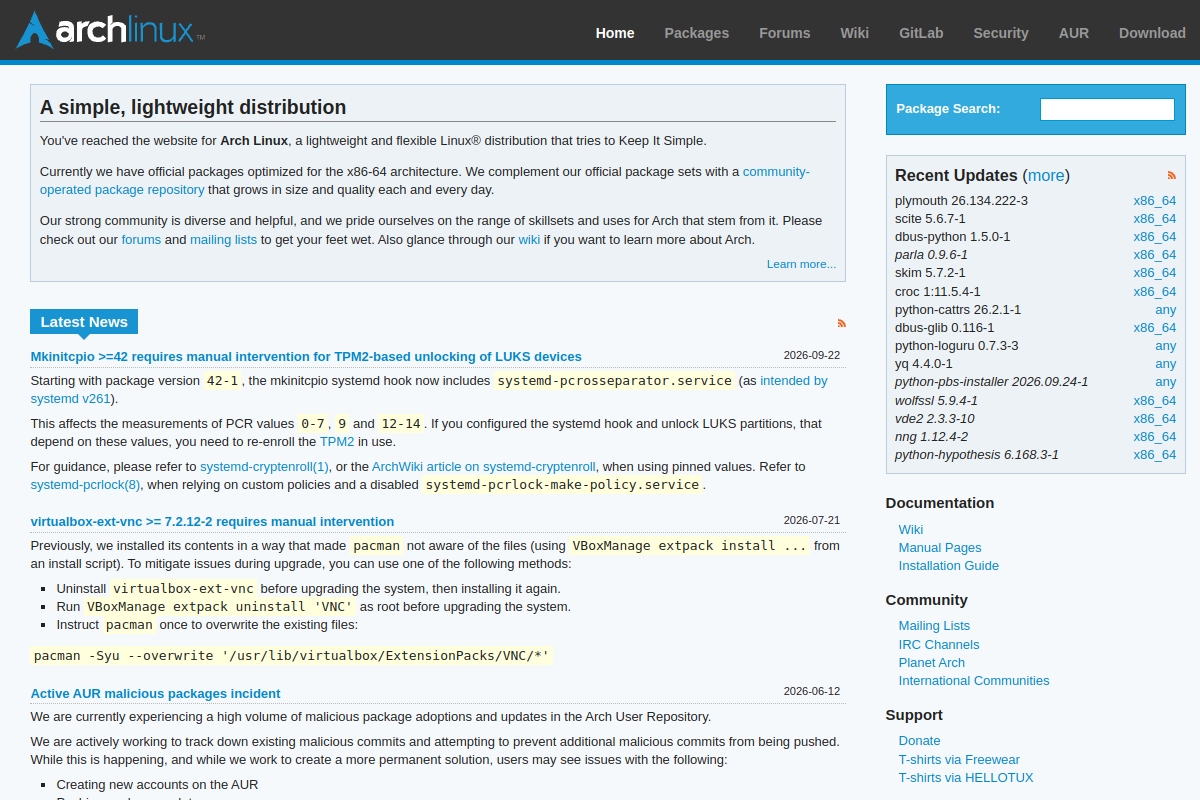The height and width of the screenshot is (800, 1200).
Task: Open the Security nav item
Action: pos(1001,33)
